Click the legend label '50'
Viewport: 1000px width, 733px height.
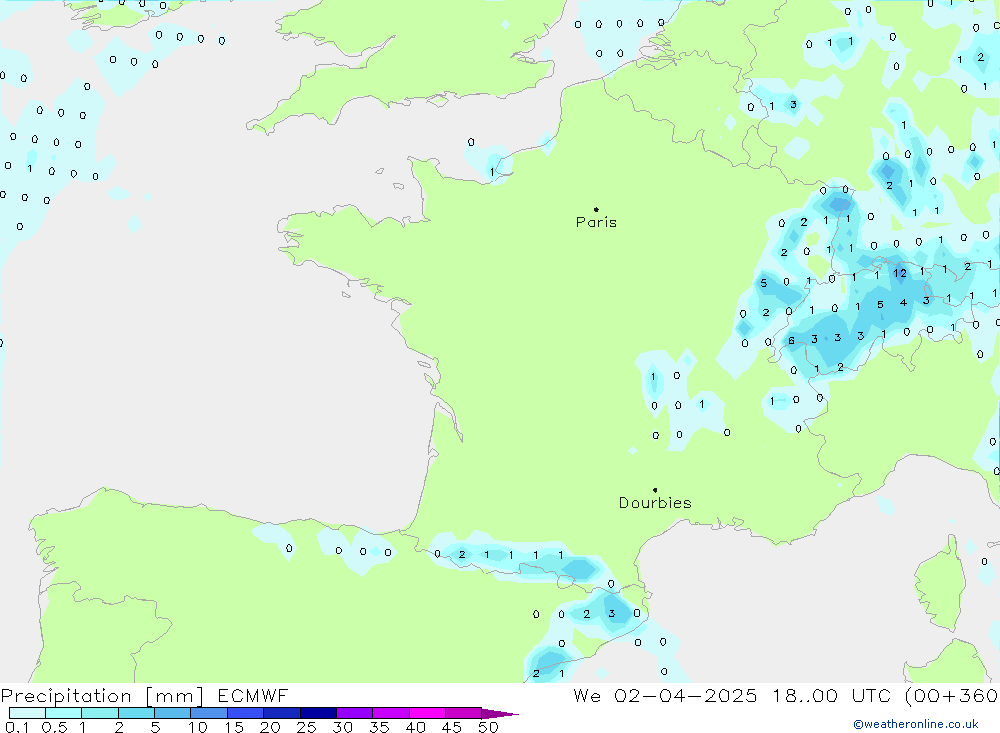pos(488,727)
